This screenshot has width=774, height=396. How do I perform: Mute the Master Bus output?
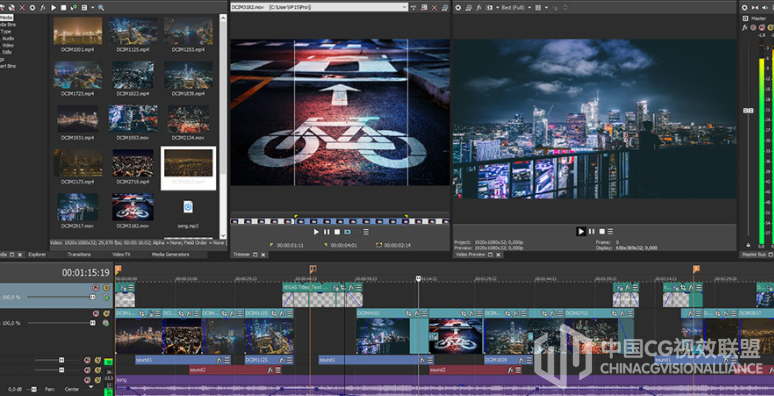click(762, 28)
